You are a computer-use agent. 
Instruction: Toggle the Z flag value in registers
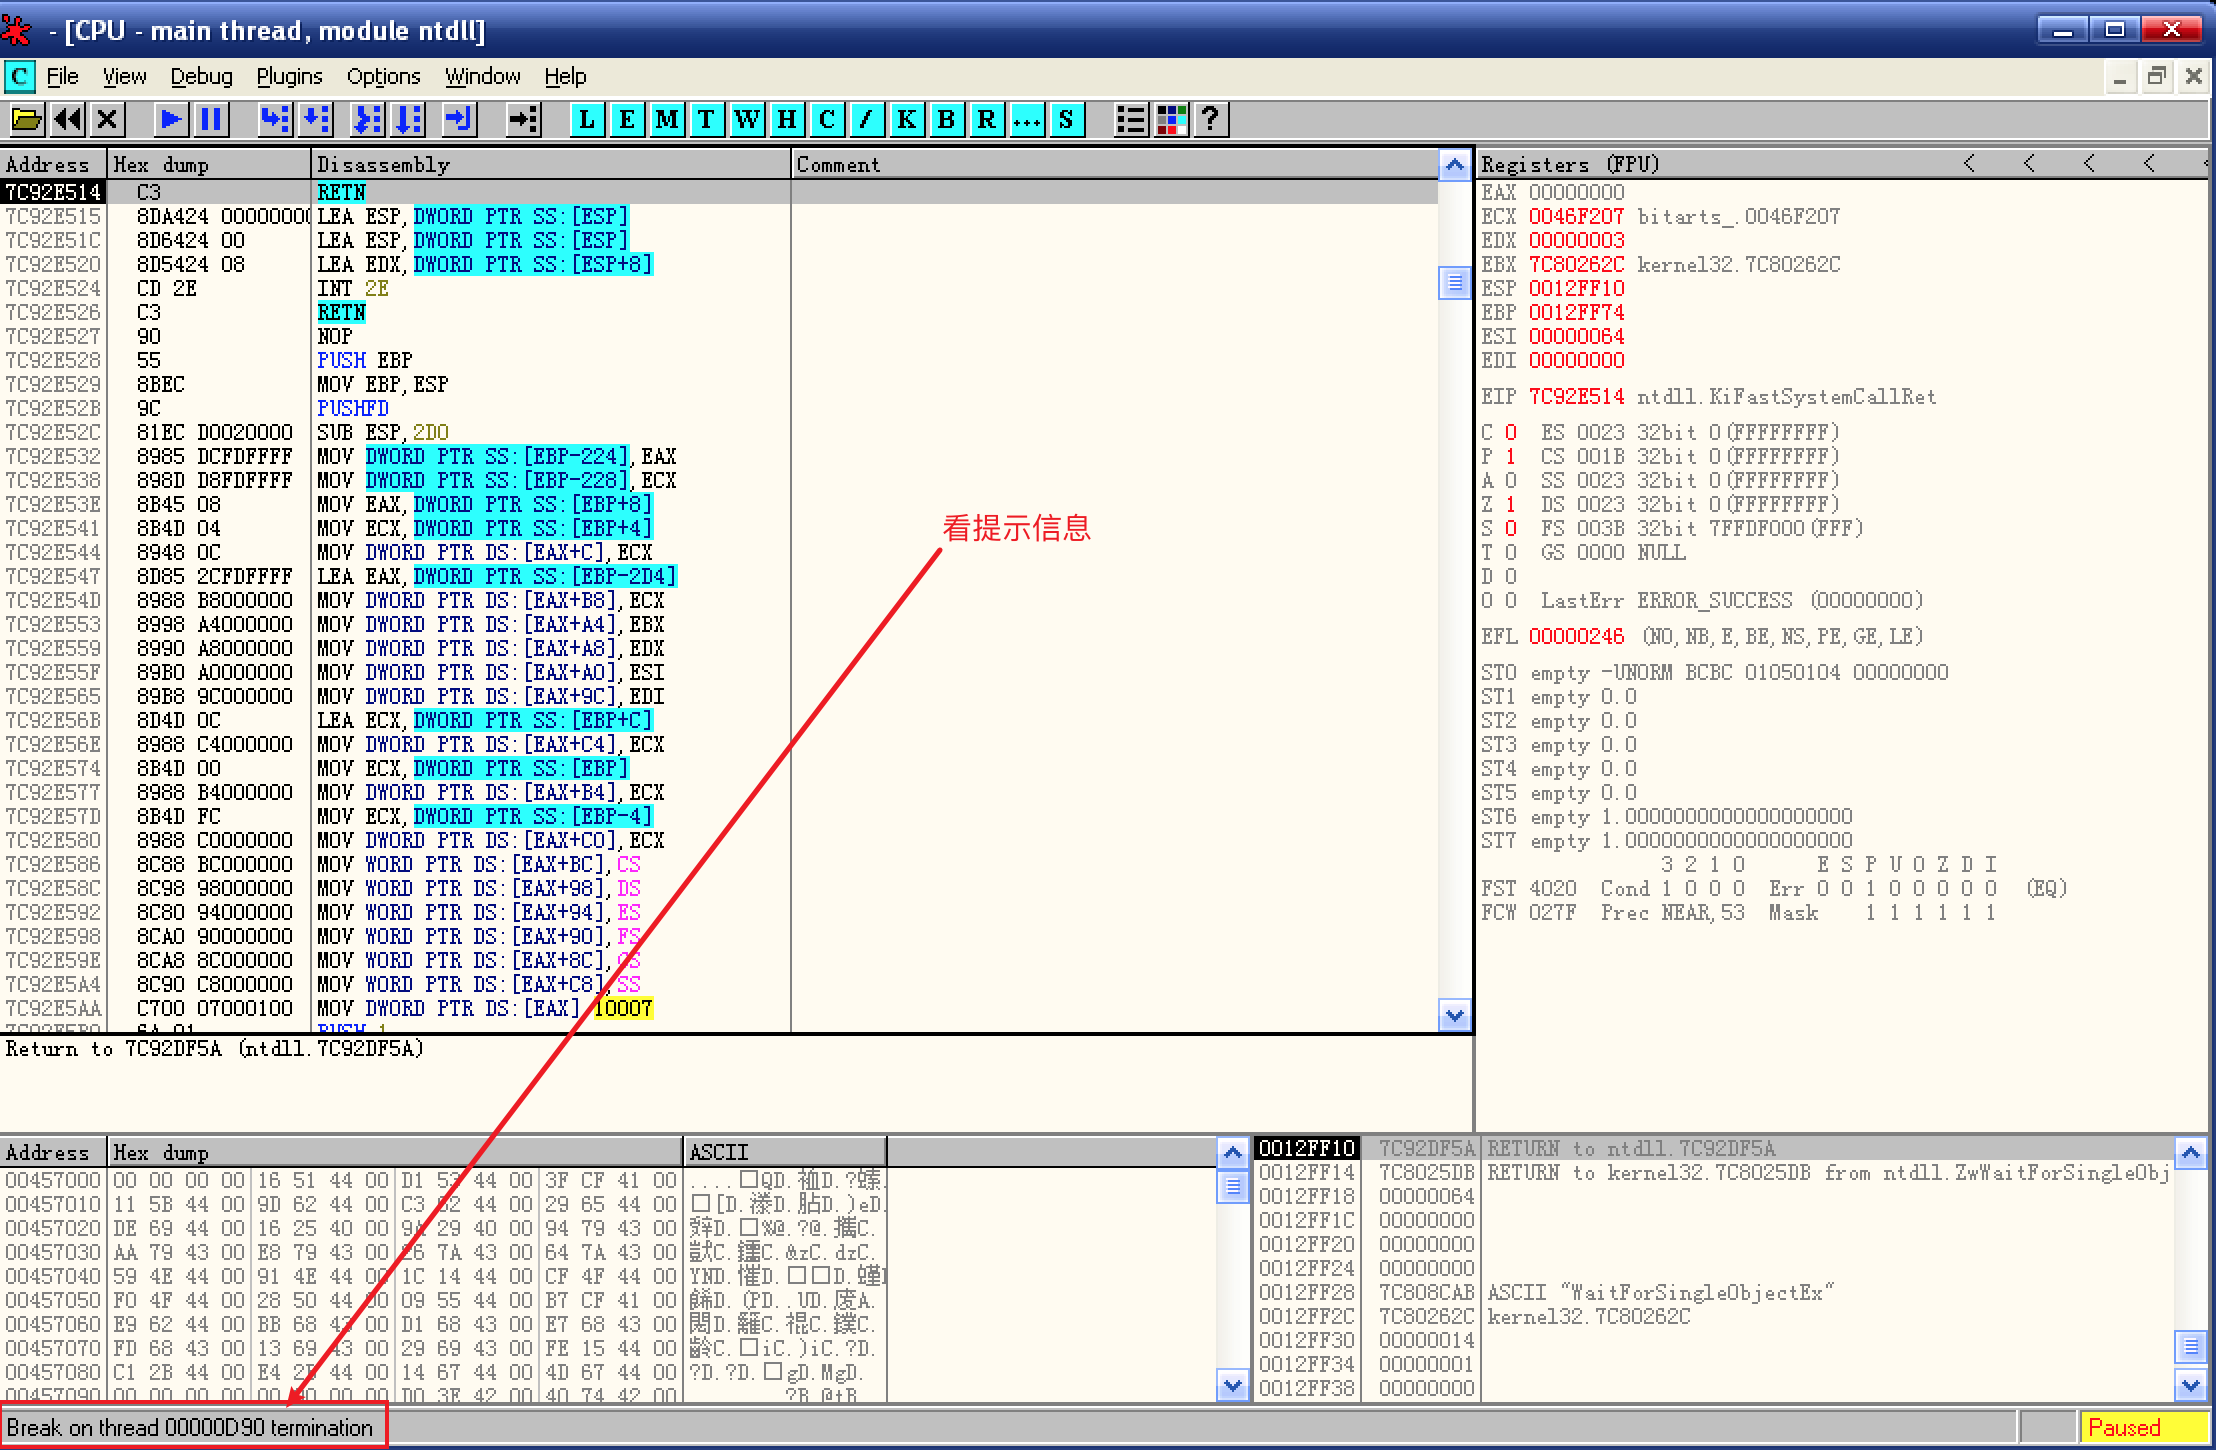[1510, 504]
